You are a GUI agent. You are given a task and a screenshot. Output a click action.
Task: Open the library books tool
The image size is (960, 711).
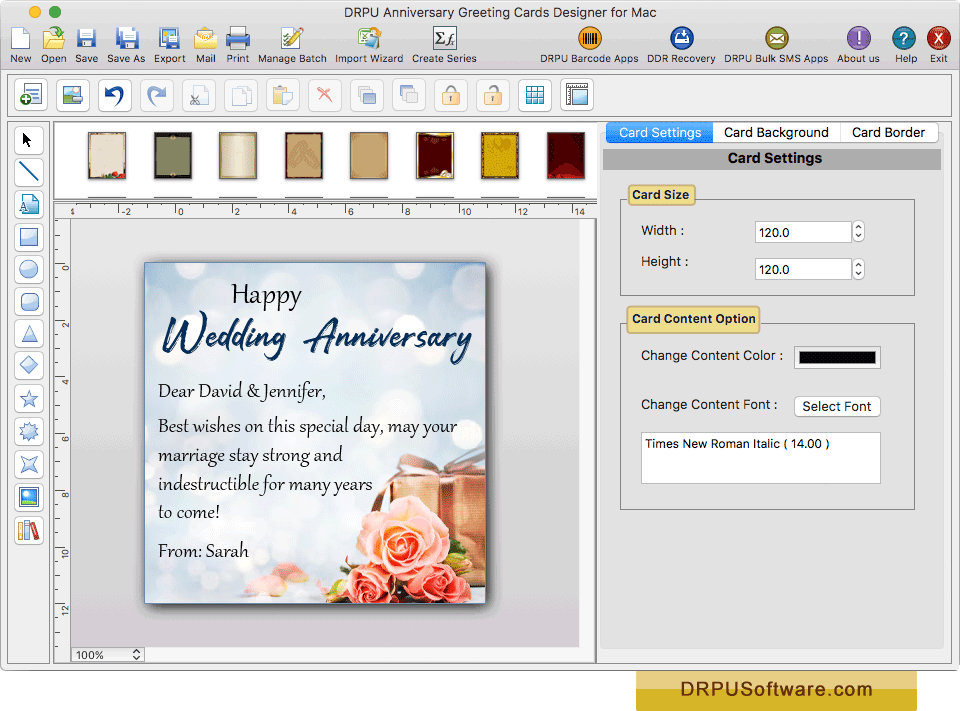point(29,530)
